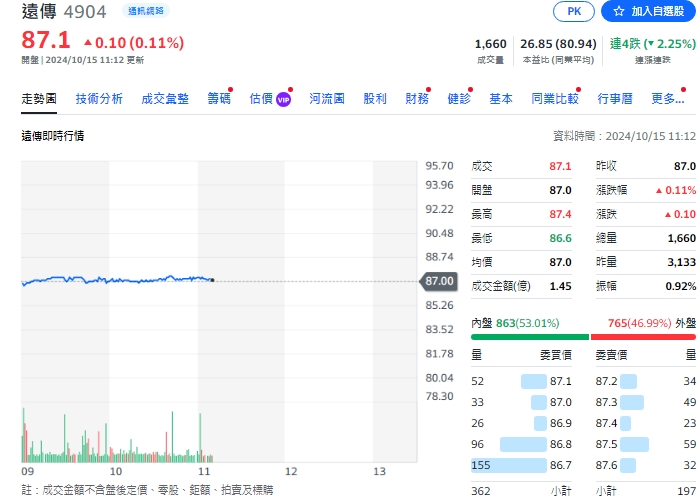
Task: Click the star icon in 加入自選股
Action: tap(618, 12)
